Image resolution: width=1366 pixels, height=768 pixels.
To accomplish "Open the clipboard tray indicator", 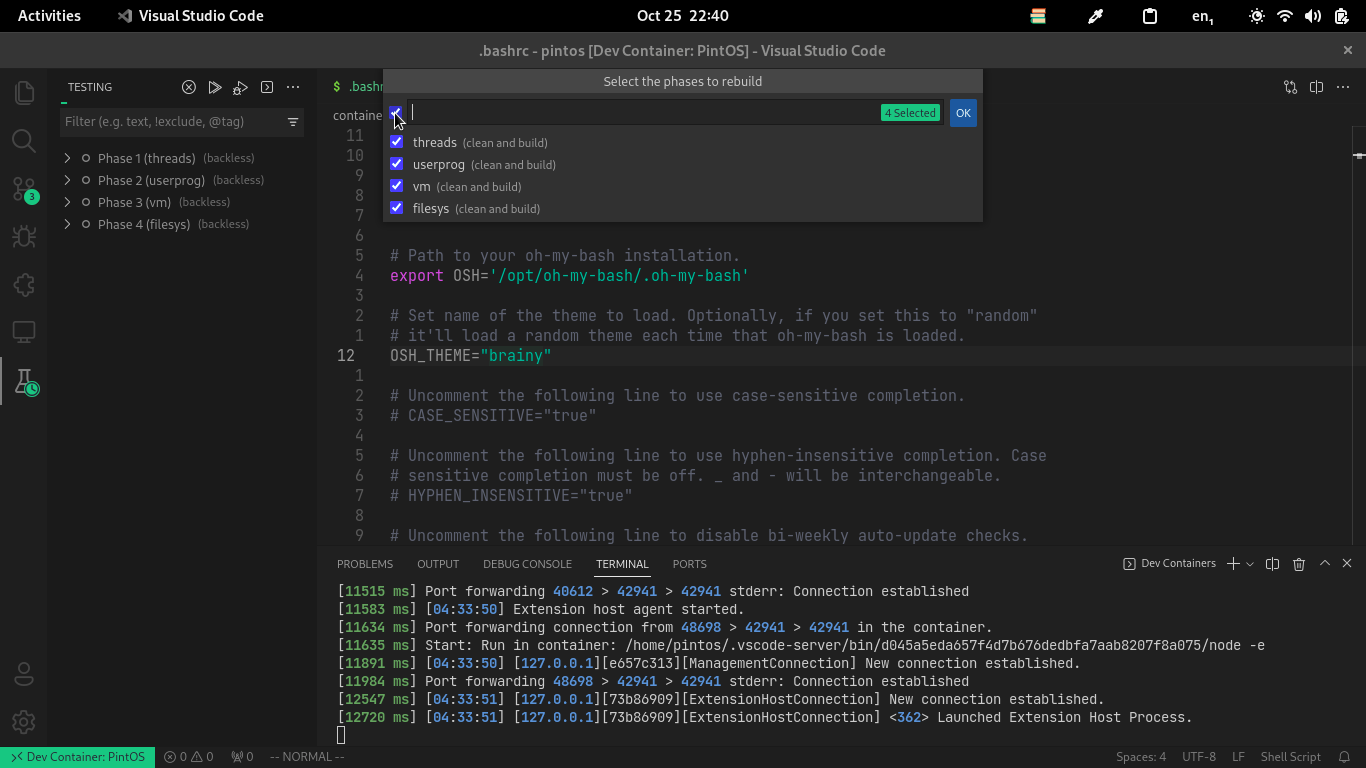I will tap(1150, 16).
